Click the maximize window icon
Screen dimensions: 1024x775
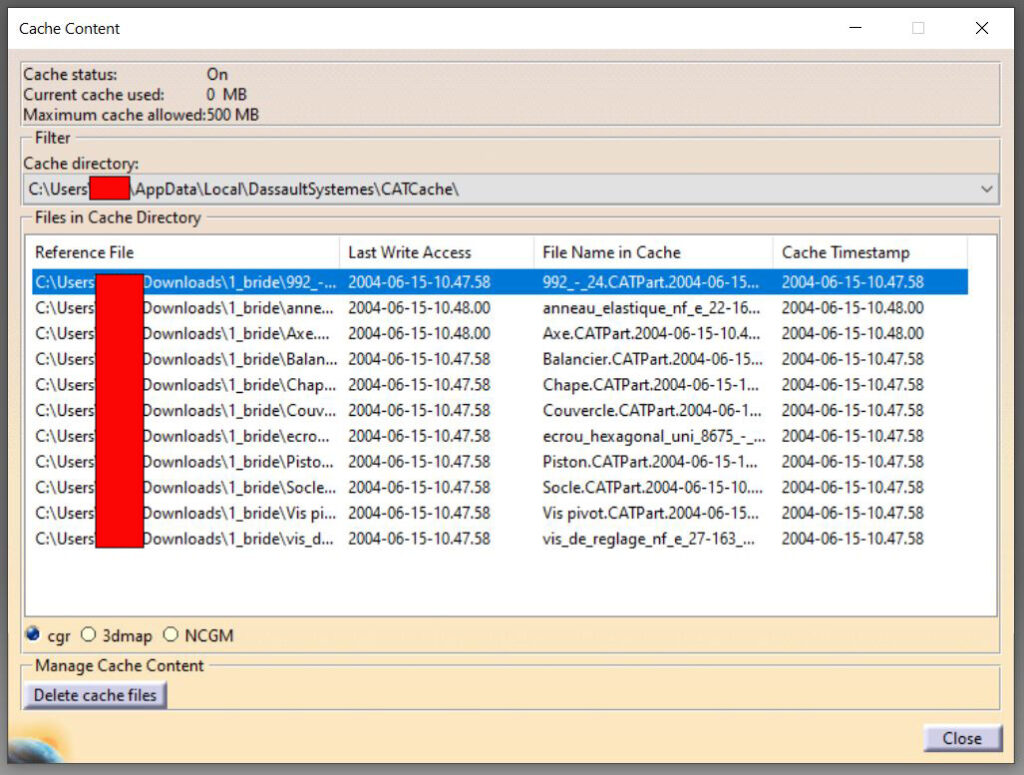pyautogui.click(x=918, y=28)
